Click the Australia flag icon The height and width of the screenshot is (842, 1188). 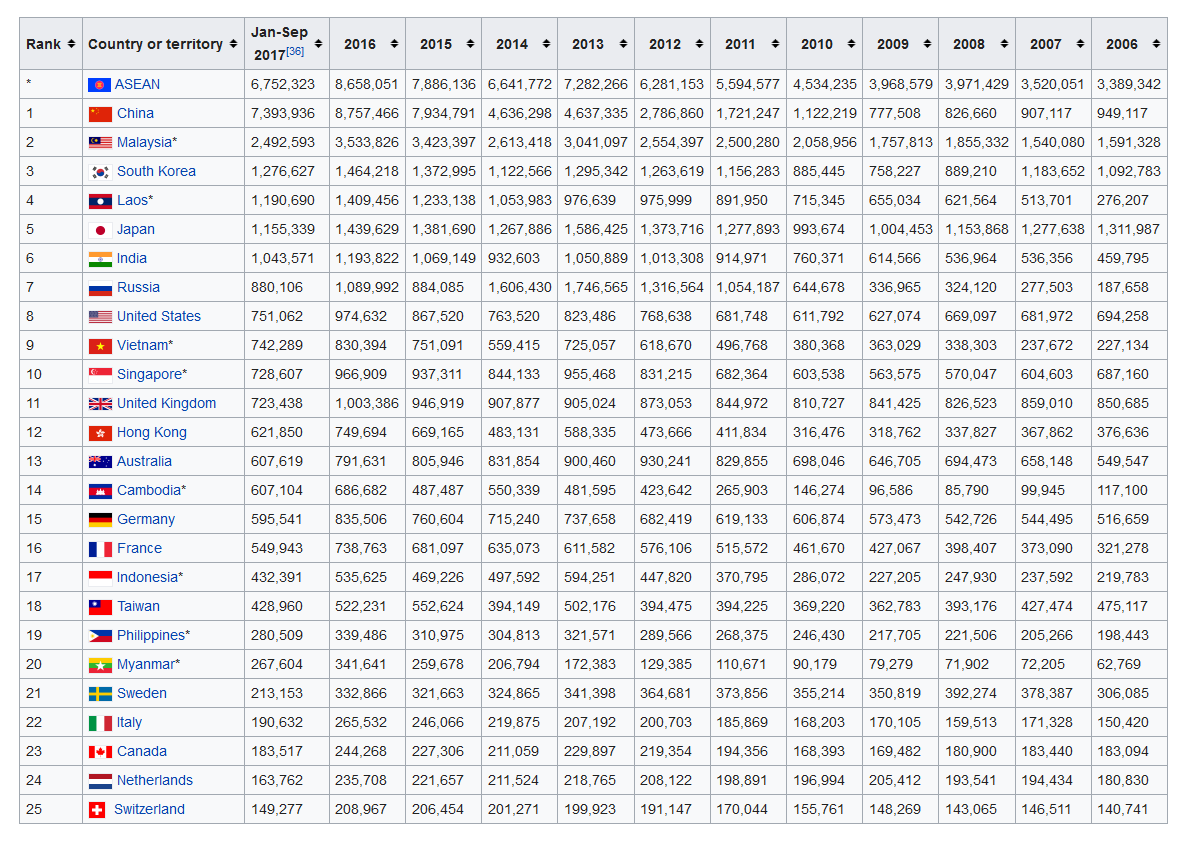tap(100, 462)
